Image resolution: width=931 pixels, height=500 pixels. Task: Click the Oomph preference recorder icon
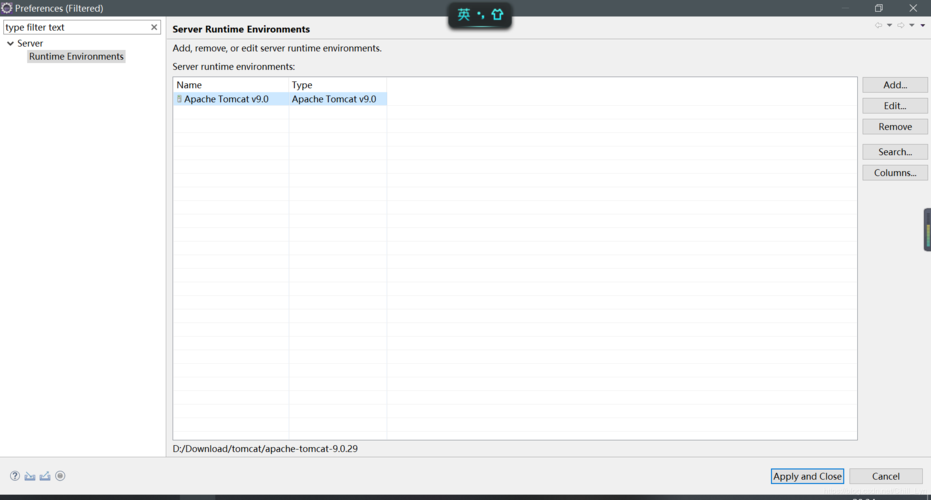point(60,476)
